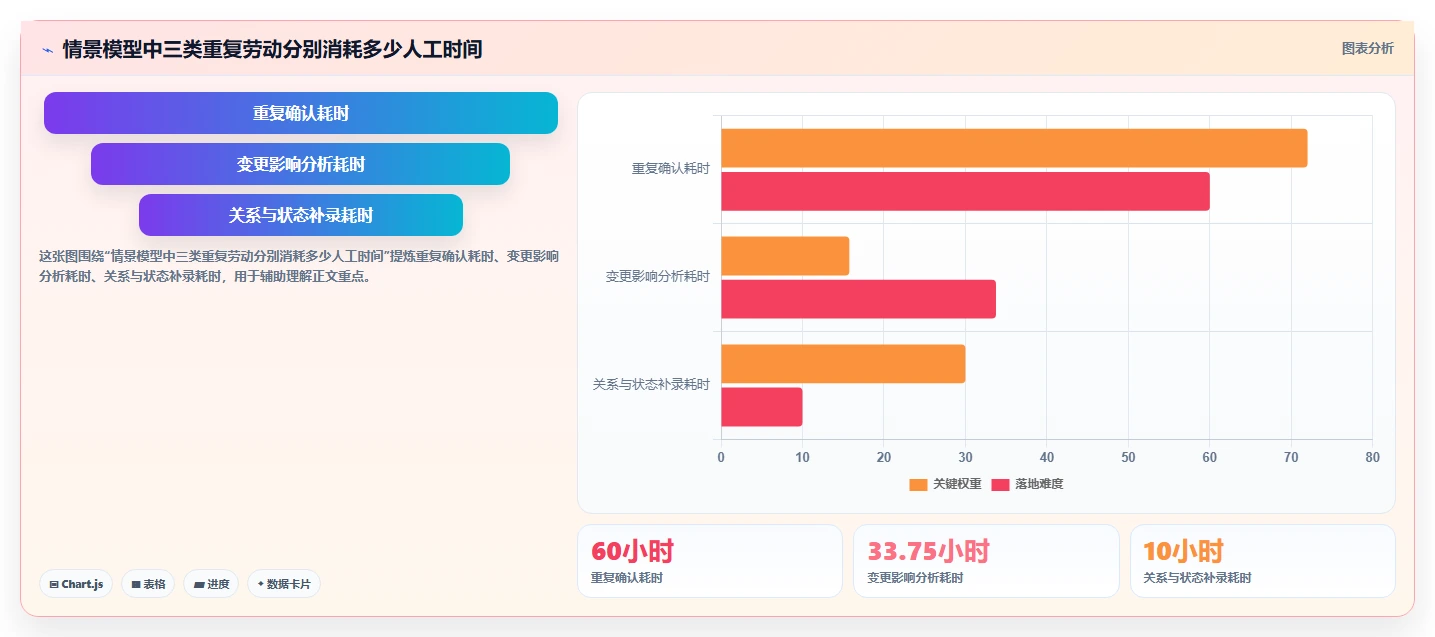Screen dimensions: 1435x637
Task: Click the x-axis value 40
Action: [x=1046, y=457]
